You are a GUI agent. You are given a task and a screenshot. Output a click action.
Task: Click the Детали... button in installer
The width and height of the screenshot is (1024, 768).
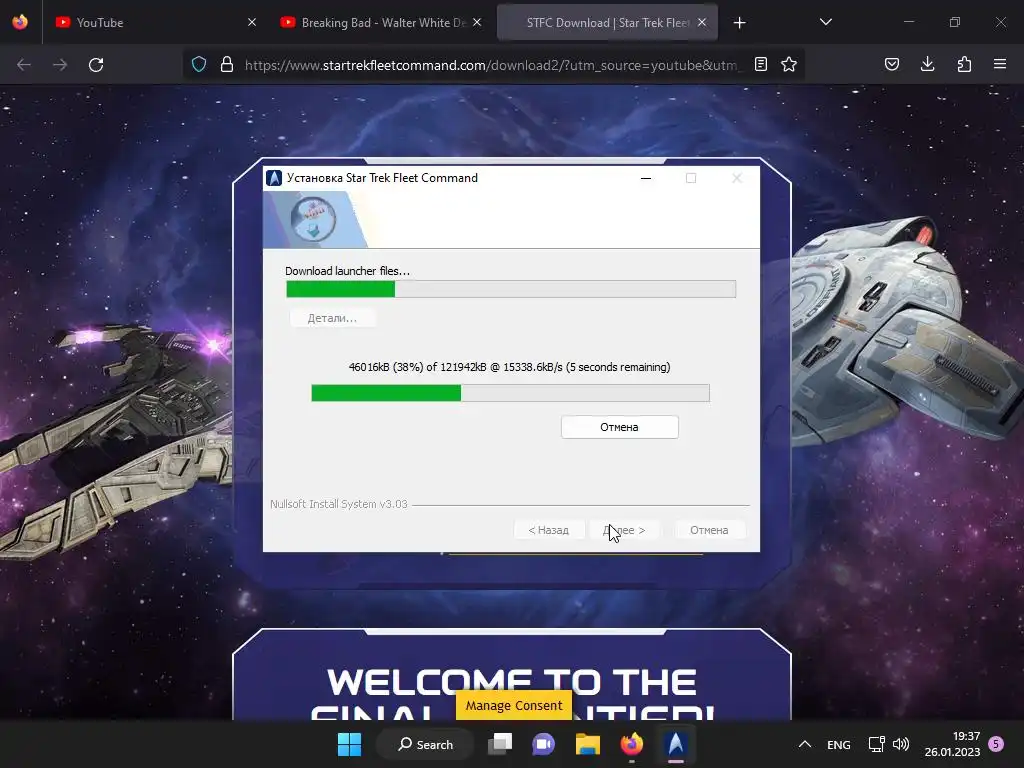pos(332,318)
